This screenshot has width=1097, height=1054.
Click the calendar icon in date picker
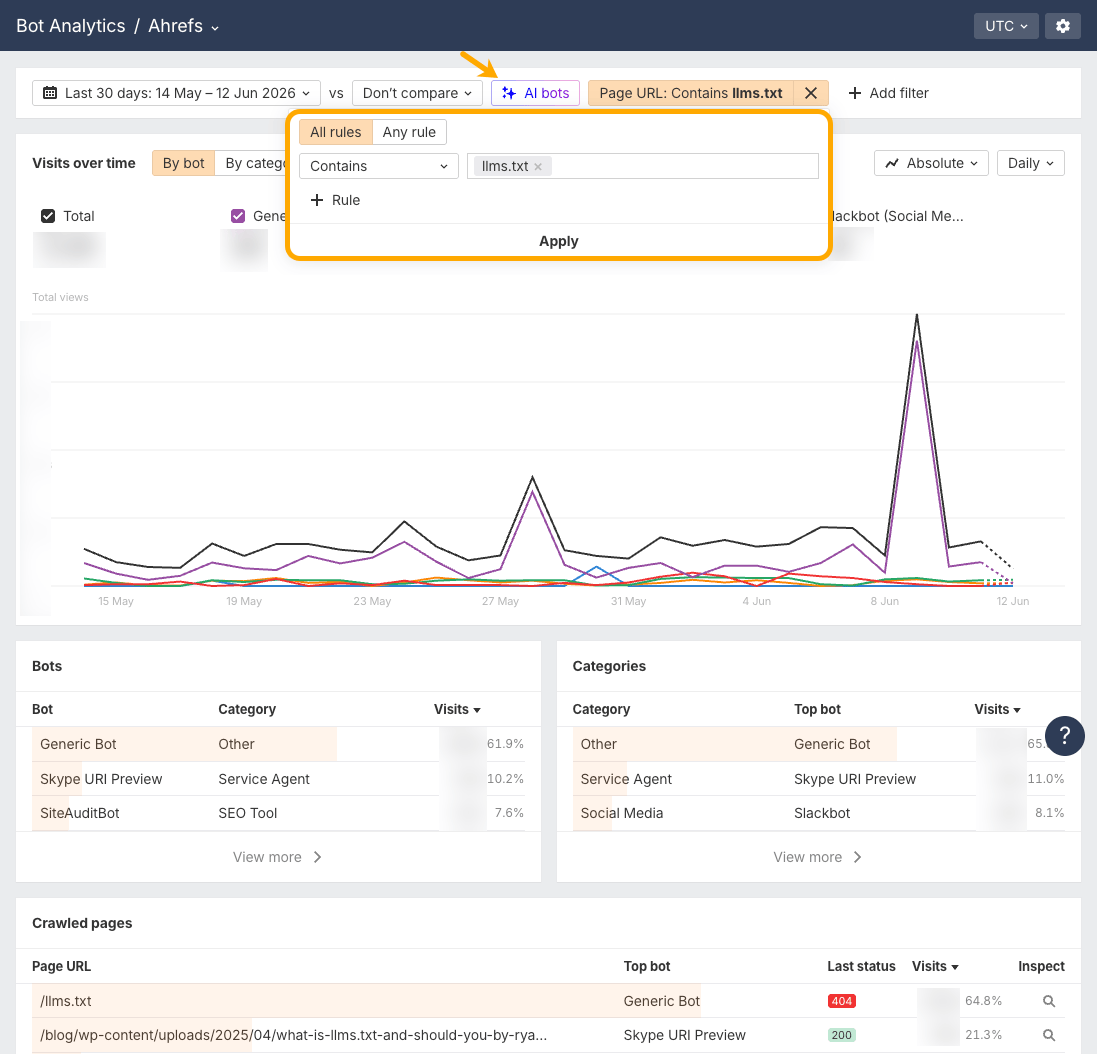[50, 93]
